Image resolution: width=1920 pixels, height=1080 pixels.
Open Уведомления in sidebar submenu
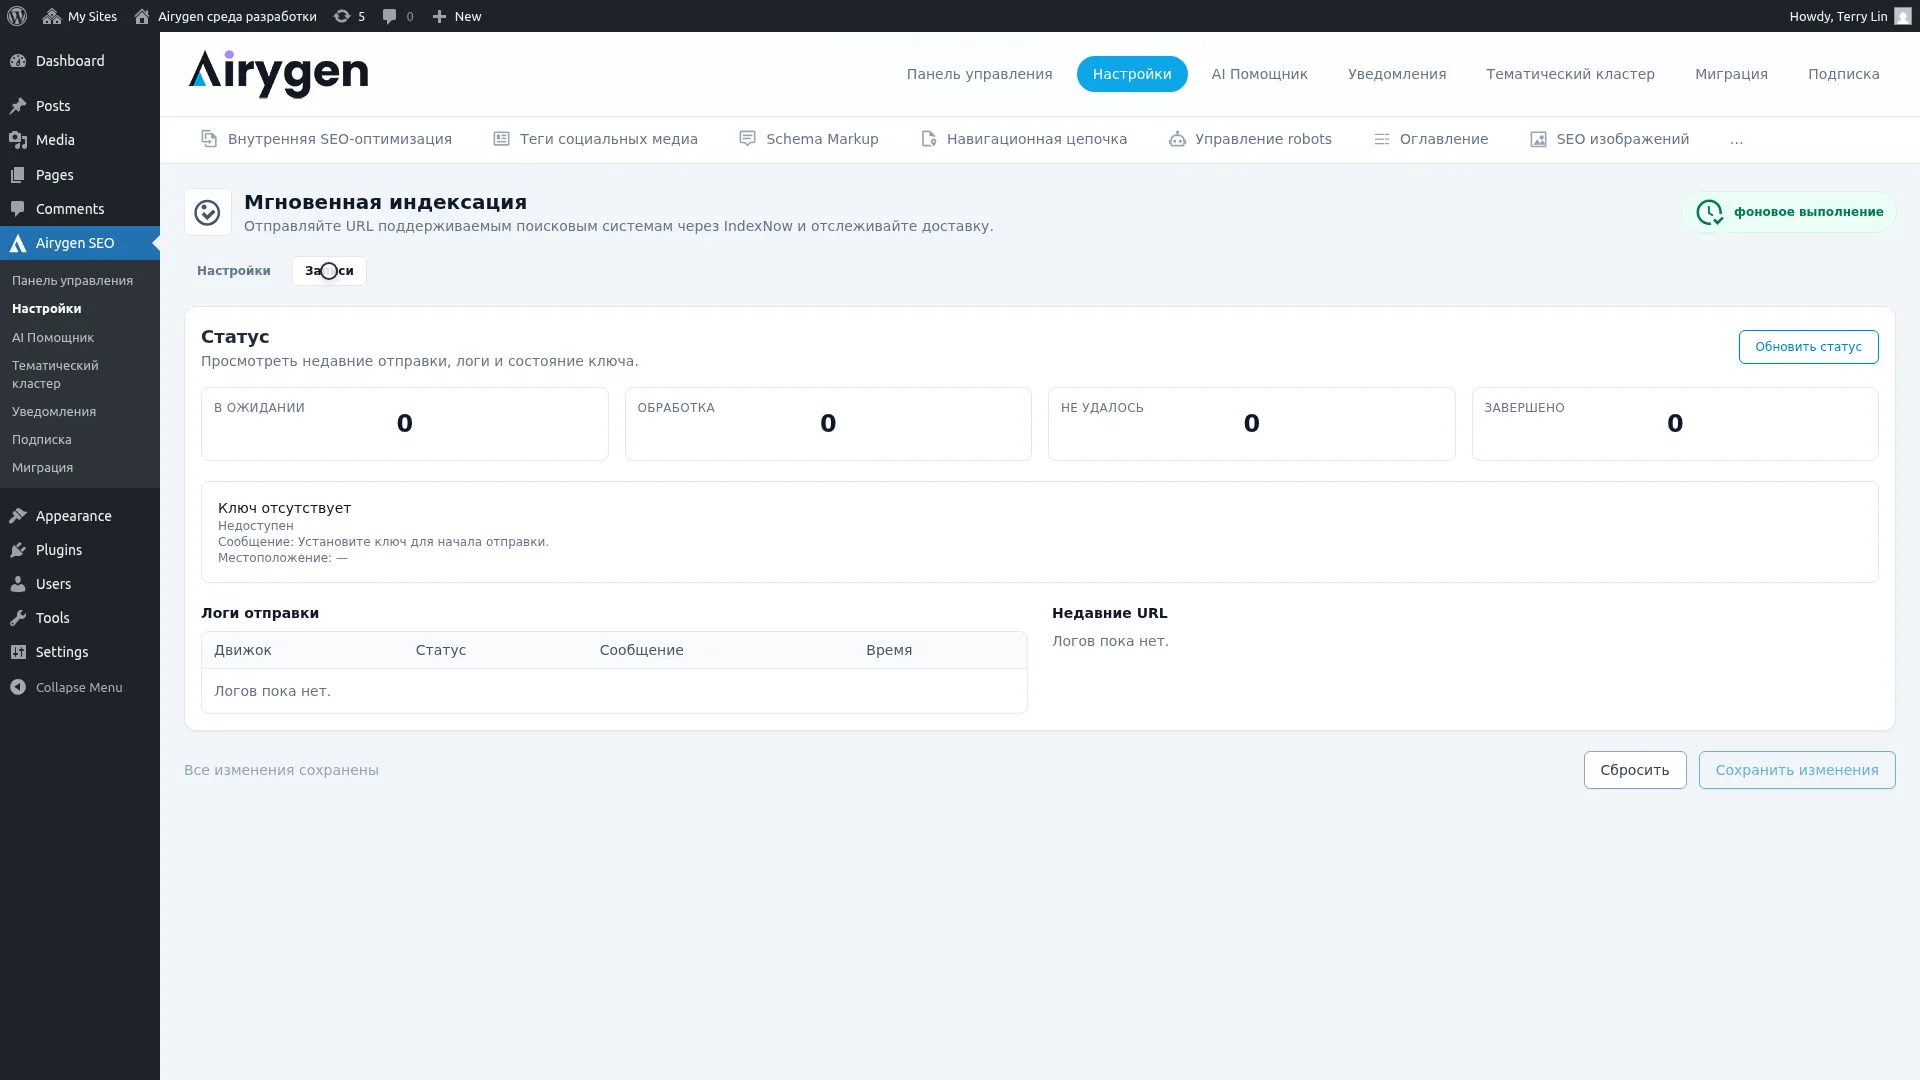point(54,412)
